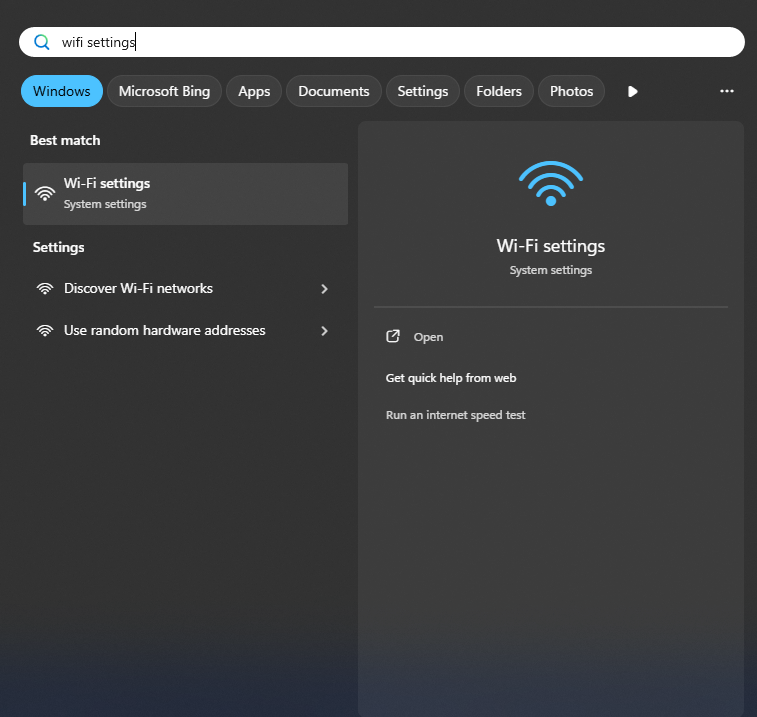Click the Wi-Fi icon beside the best match result
Viewport: 757px width, 717px height.
click(x=45, y=194)
